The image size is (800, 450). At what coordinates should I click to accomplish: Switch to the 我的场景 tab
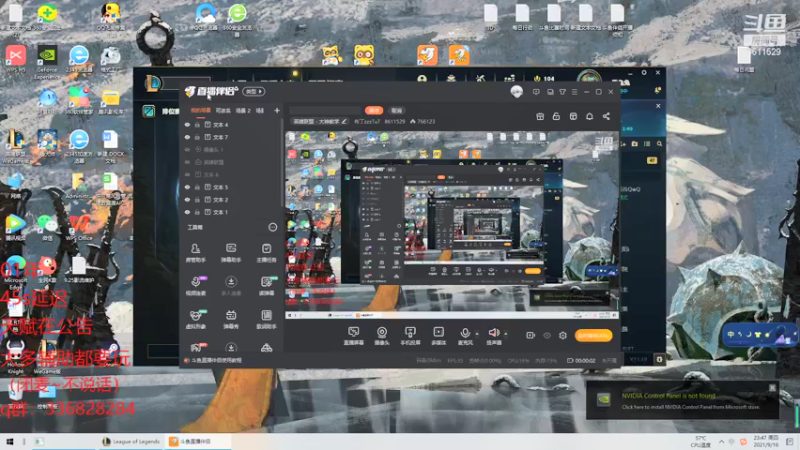click(x=201, y=110)
